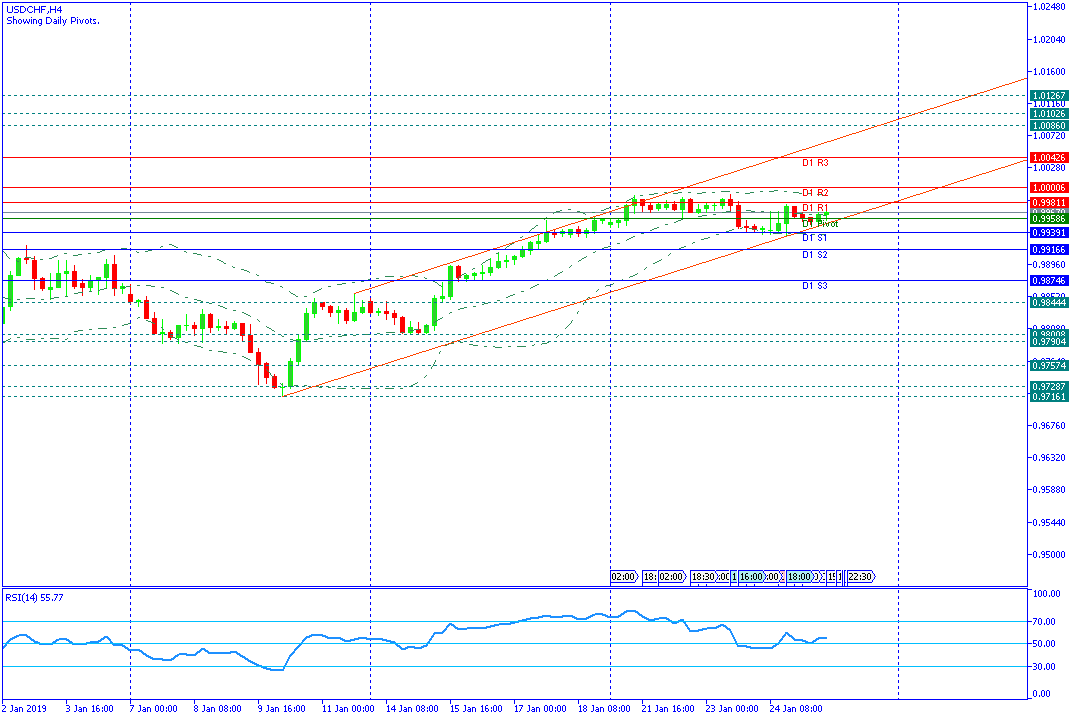The width and height of the screenshot is (1080, 720).
Task: Click the RSI 70.00 scale value
Action: (1046, 621)
